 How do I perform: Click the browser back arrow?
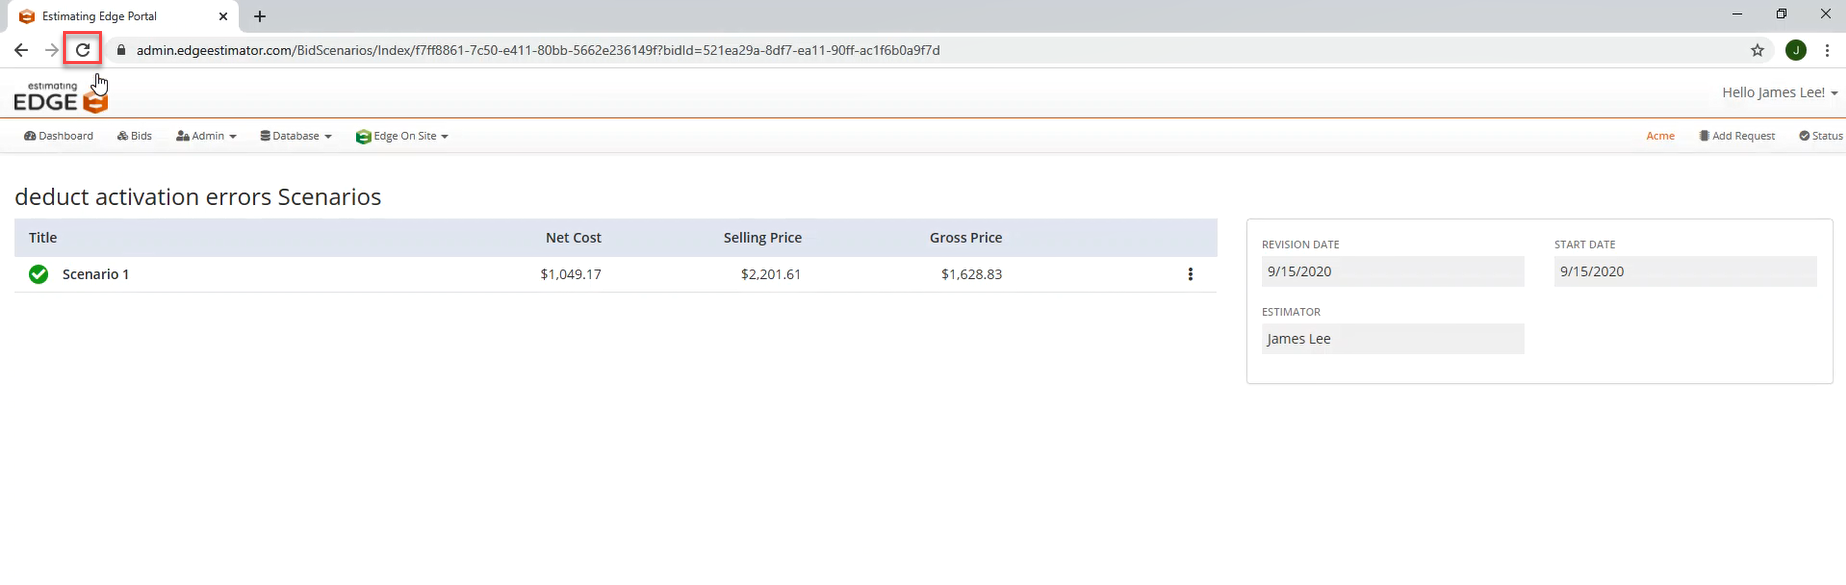click(x=21, y=50)
